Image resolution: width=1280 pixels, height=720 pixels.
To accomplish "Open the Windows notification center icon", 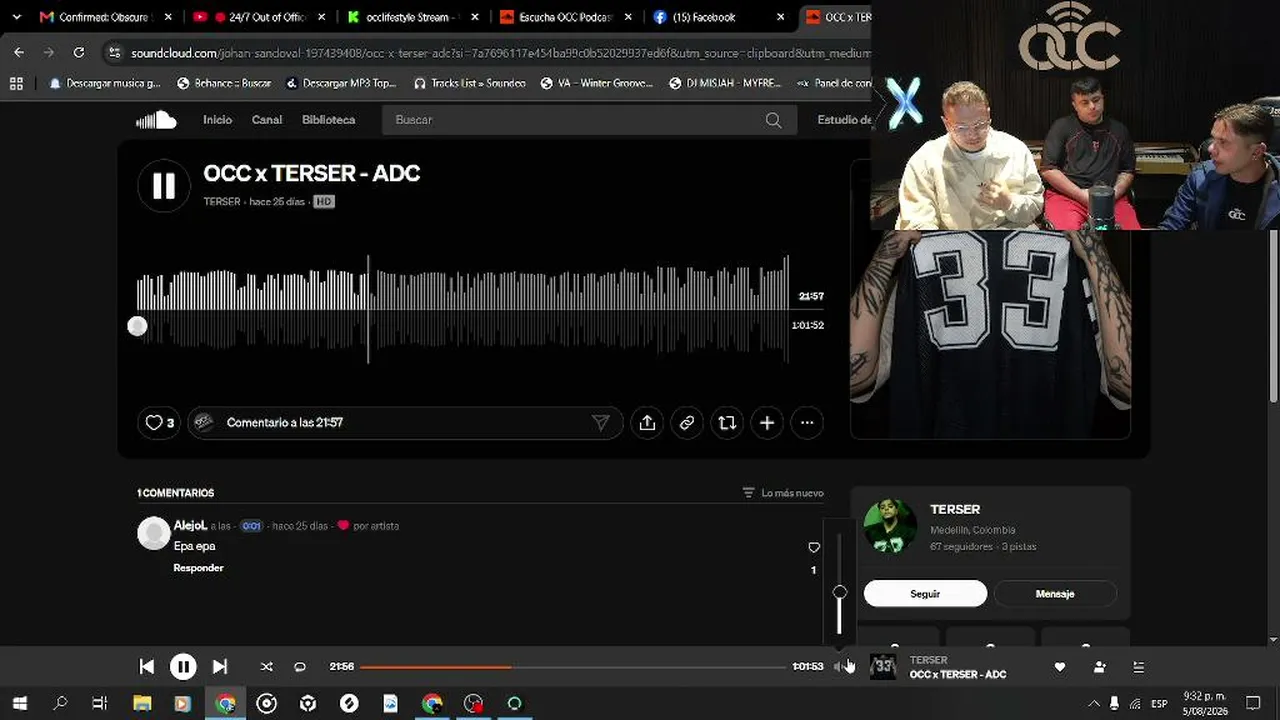I will tap(1253, 704).
